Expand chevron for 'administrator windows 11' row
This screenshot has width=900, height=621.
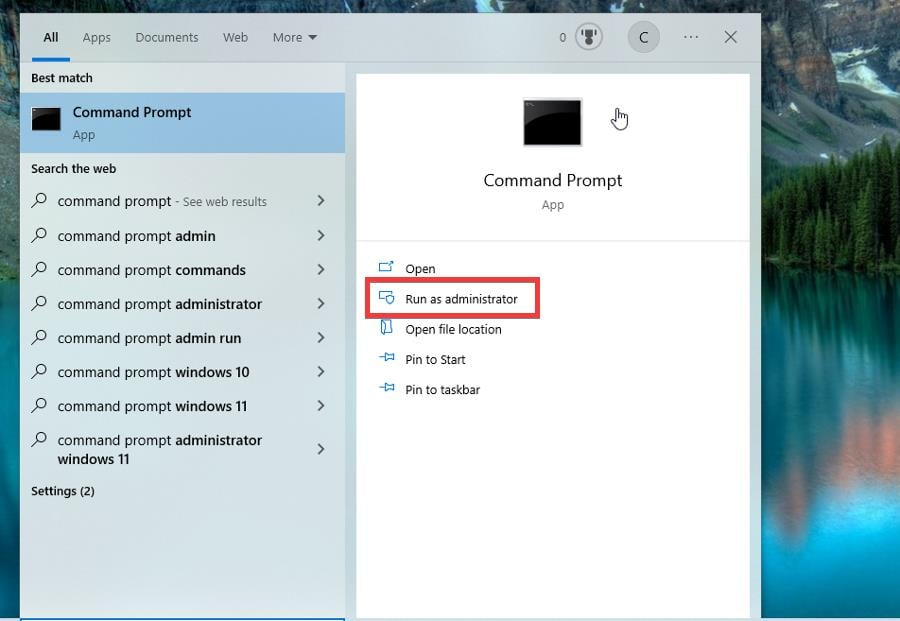pyautogui.click(x=321, y=449)
